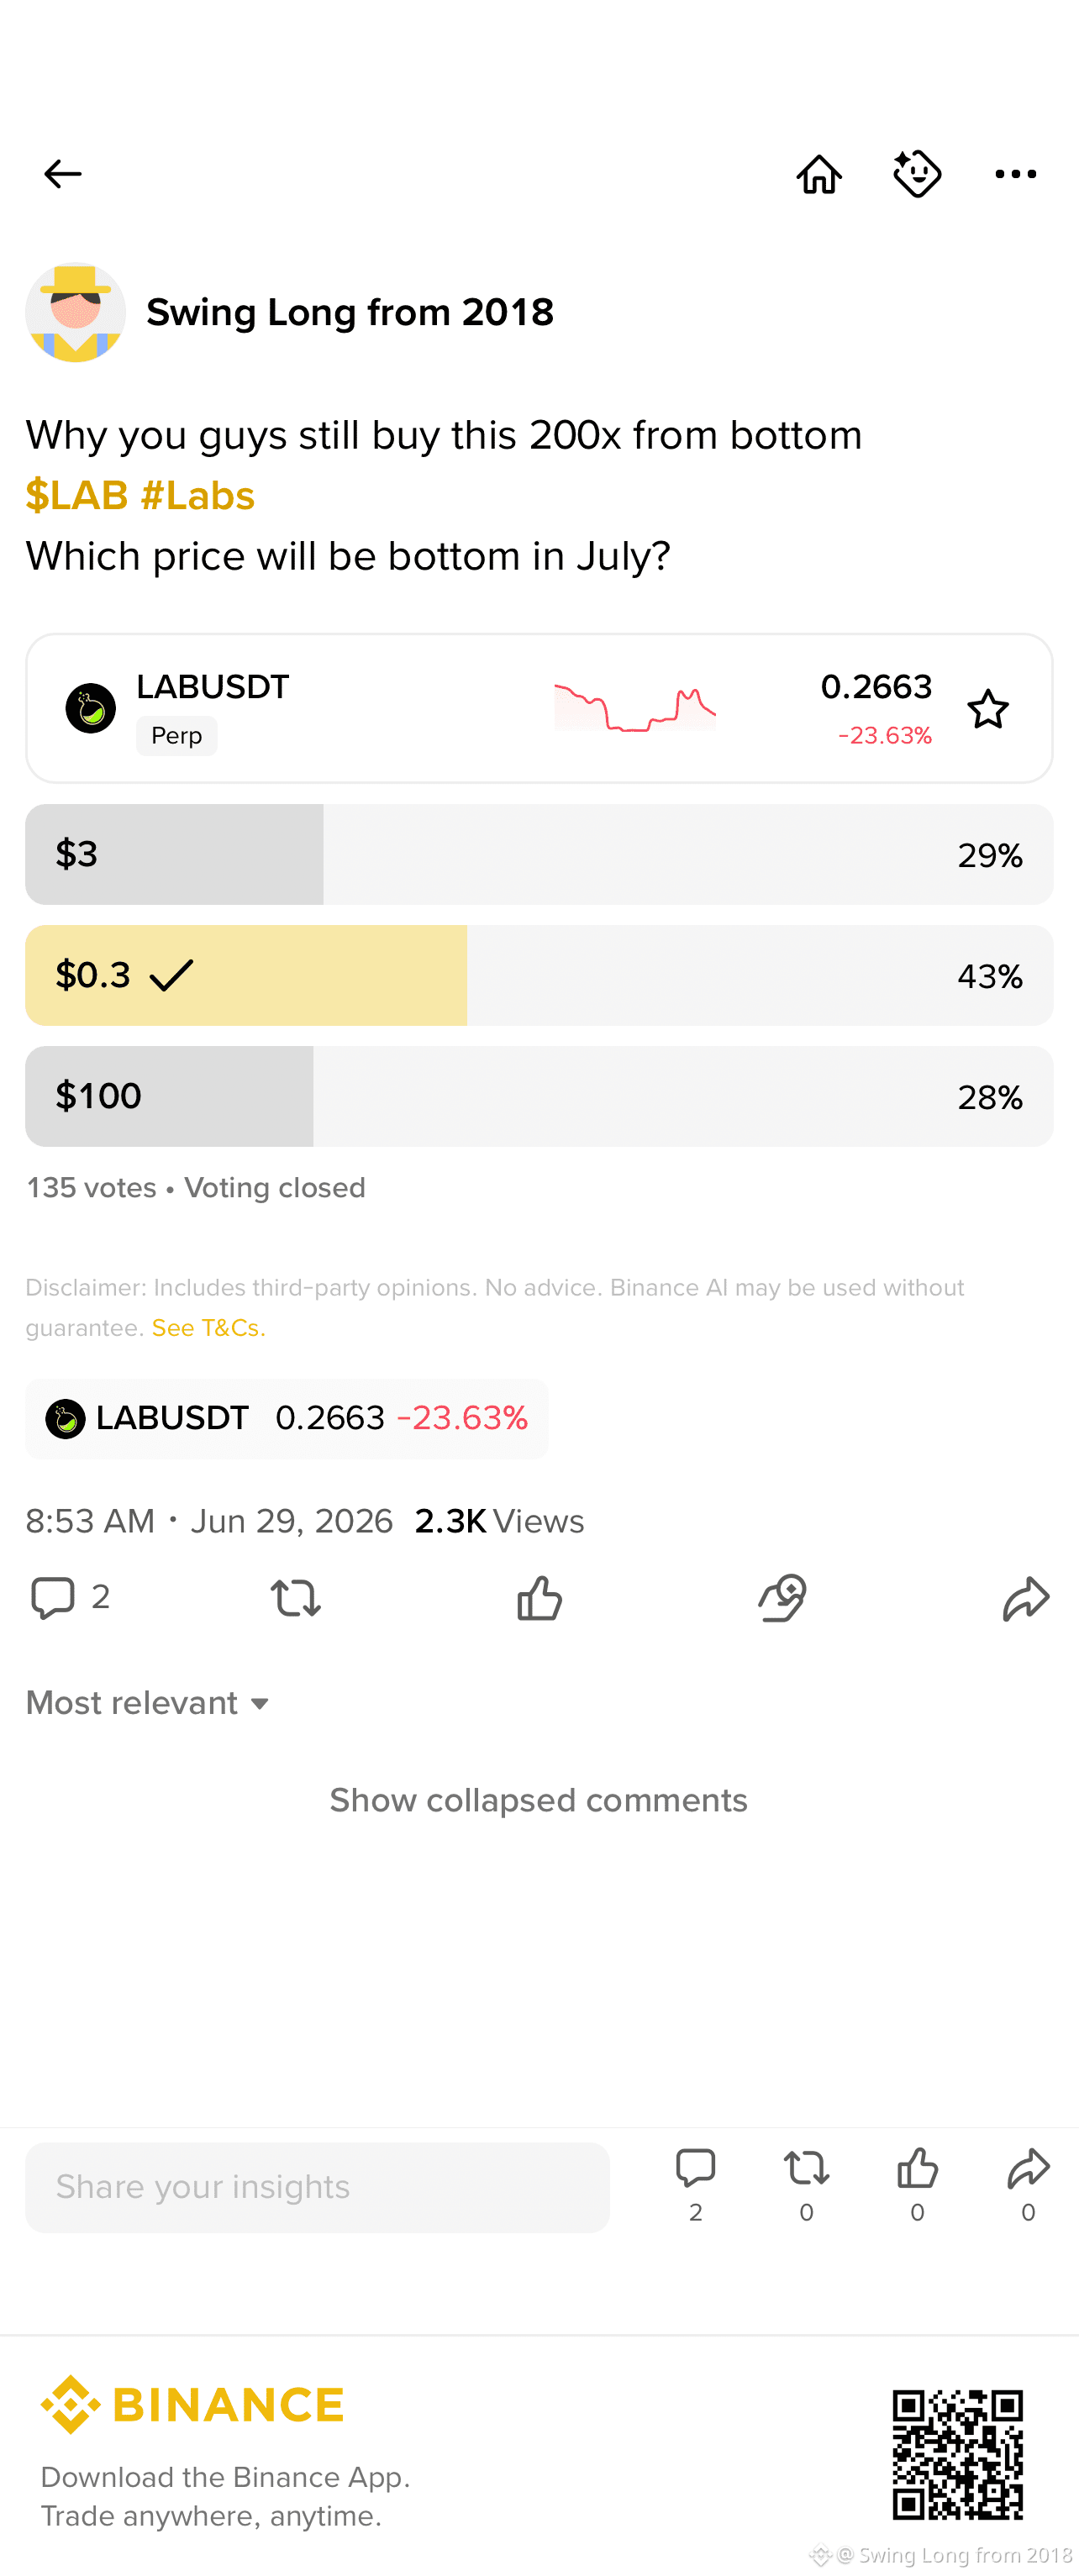
Task: Tap the sparkle face AI assistant icon
Action: click(x=917, y=174)
